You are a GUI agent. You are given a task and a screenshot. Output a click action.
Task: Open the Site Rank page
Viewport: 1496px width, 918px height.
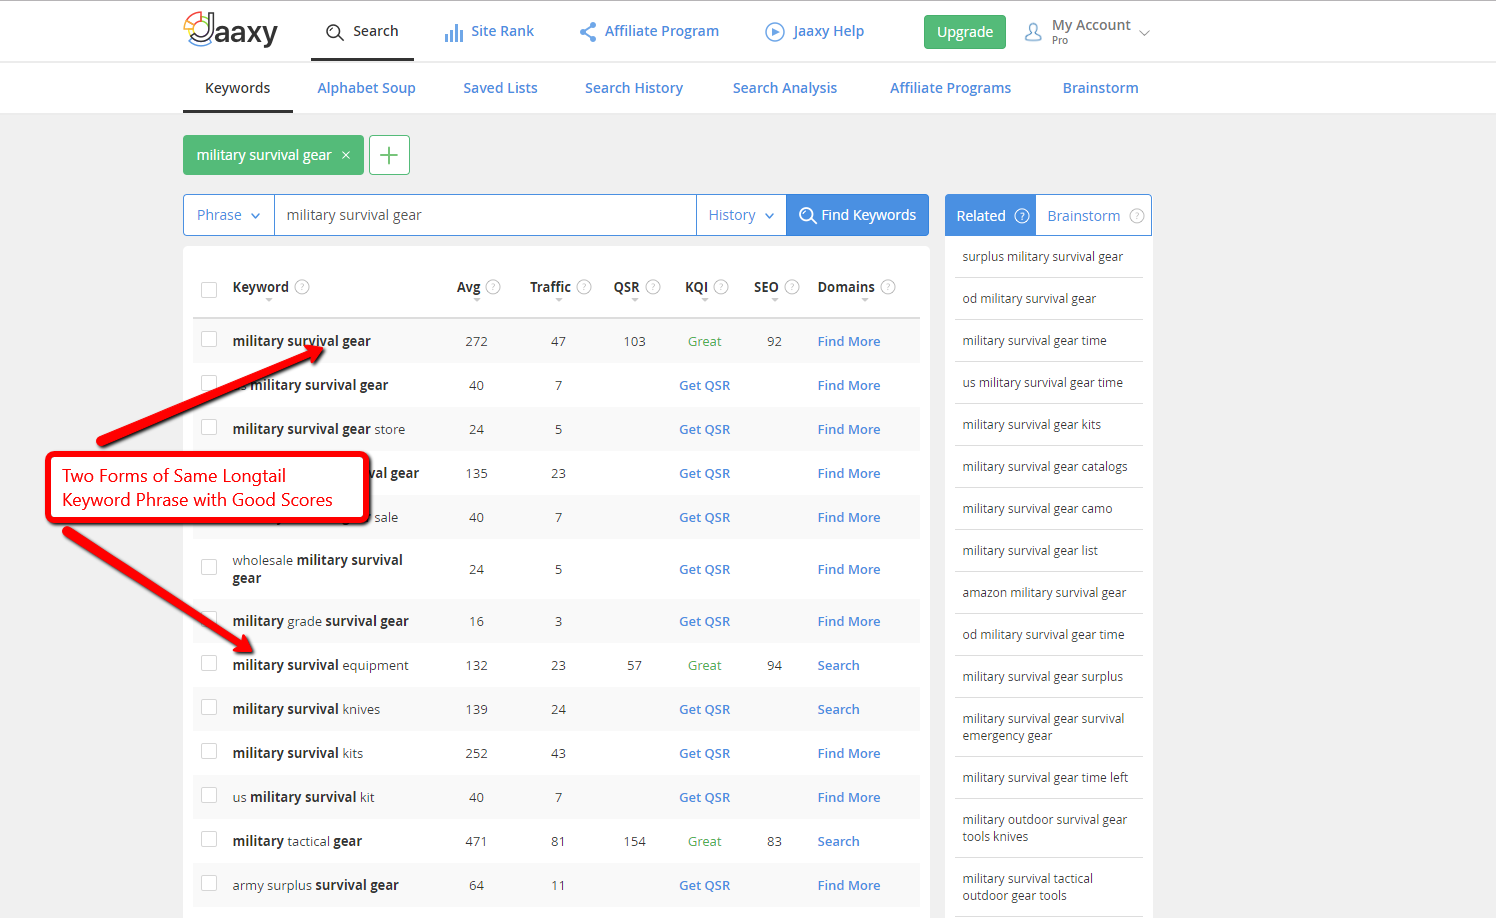pos(489,31)
